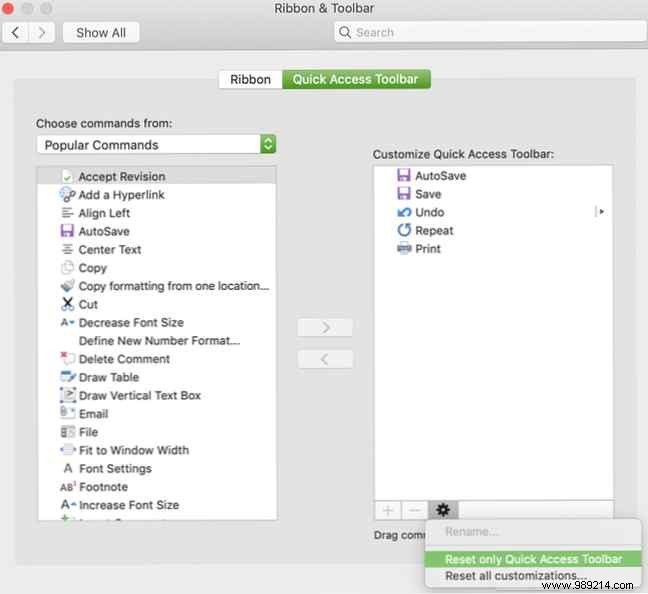This screenshot has height=594, width=648.
Task: Select the Draw Table command text
Action: tap(109, 377)
